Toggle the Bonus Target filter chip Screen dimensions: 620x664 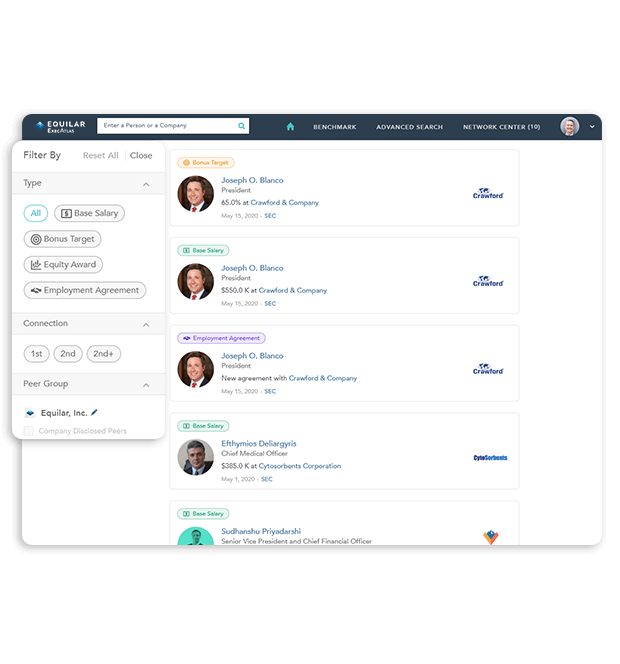pos(62,239)
